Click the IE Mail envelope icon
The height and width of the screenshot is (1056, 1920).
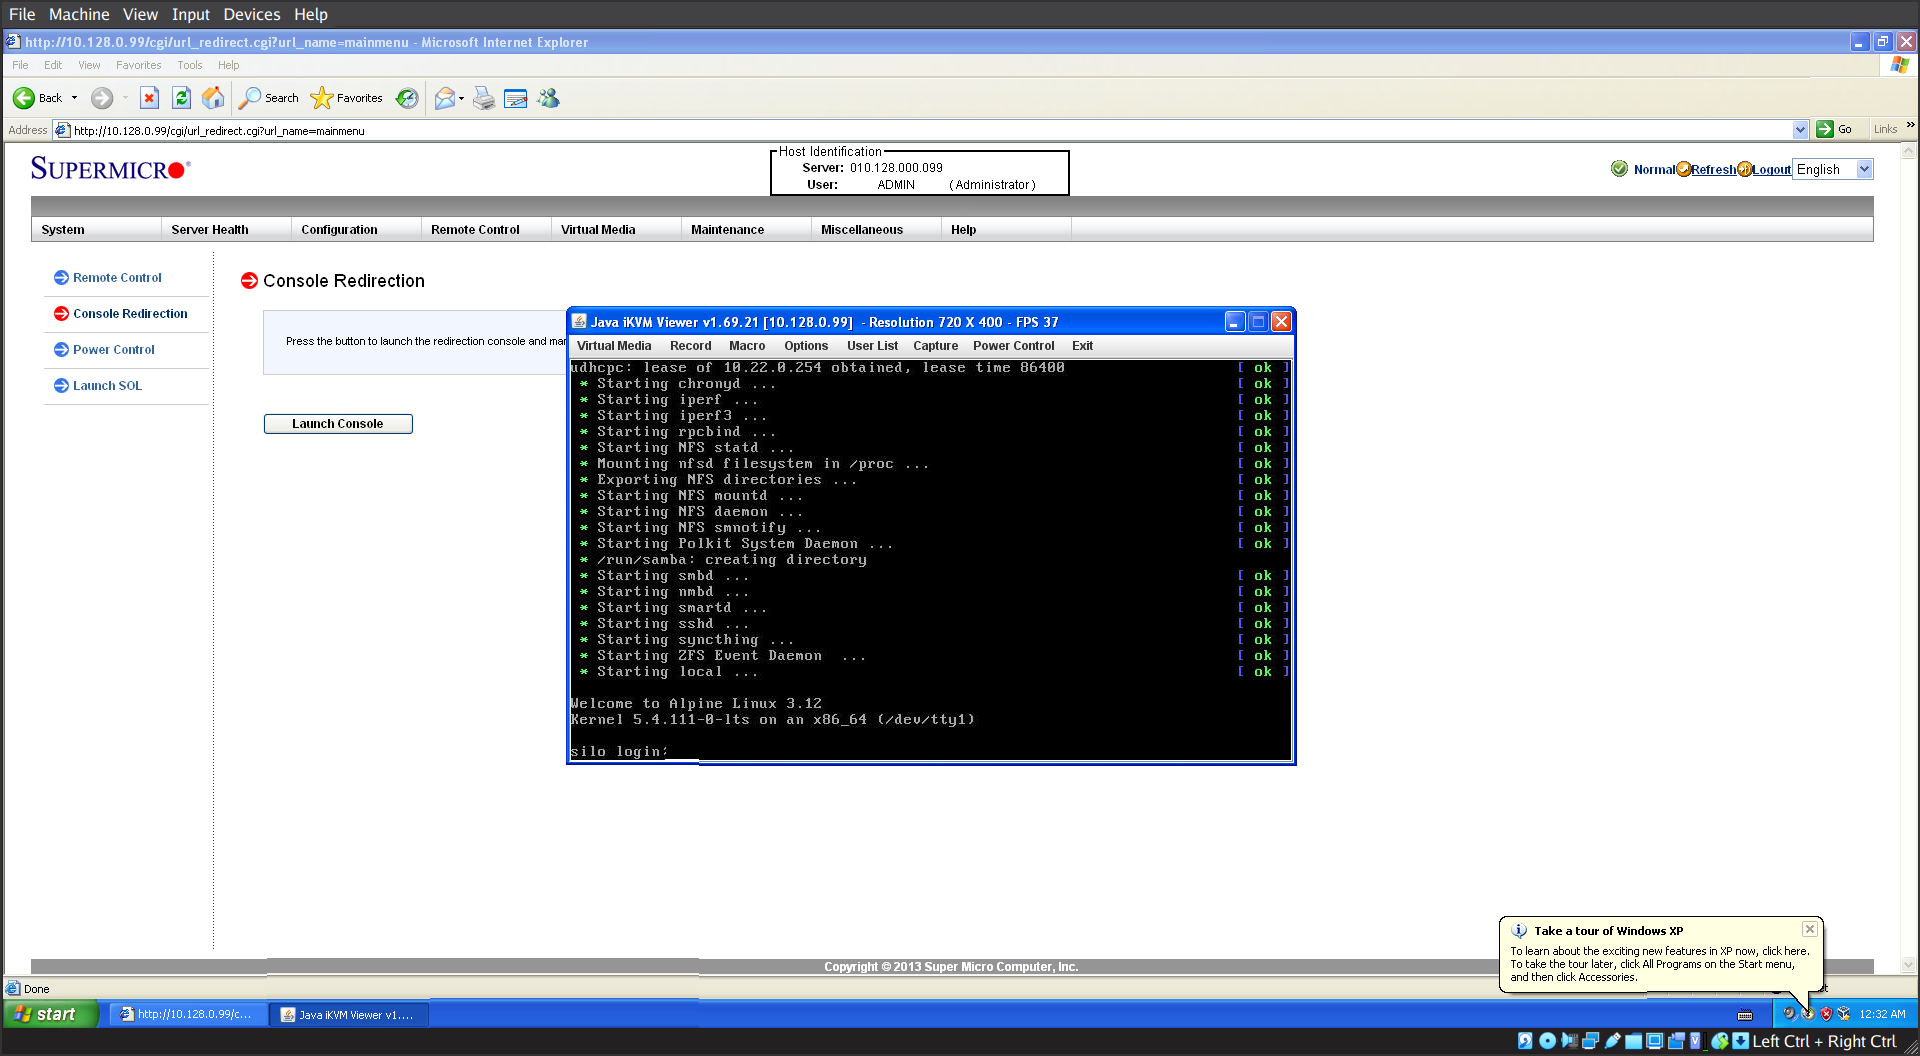(445, 98)
